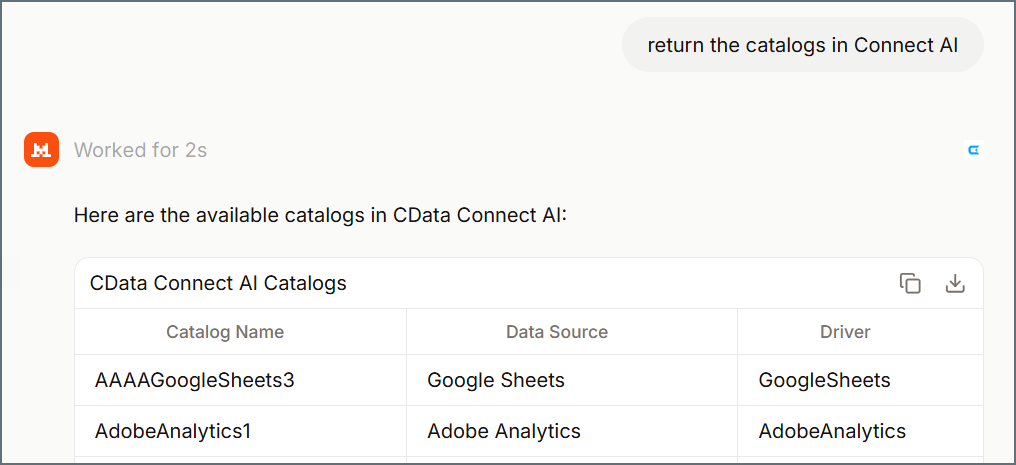Expand the 'Worked for 2s' details
The image size is (1016, 465).
140,150
